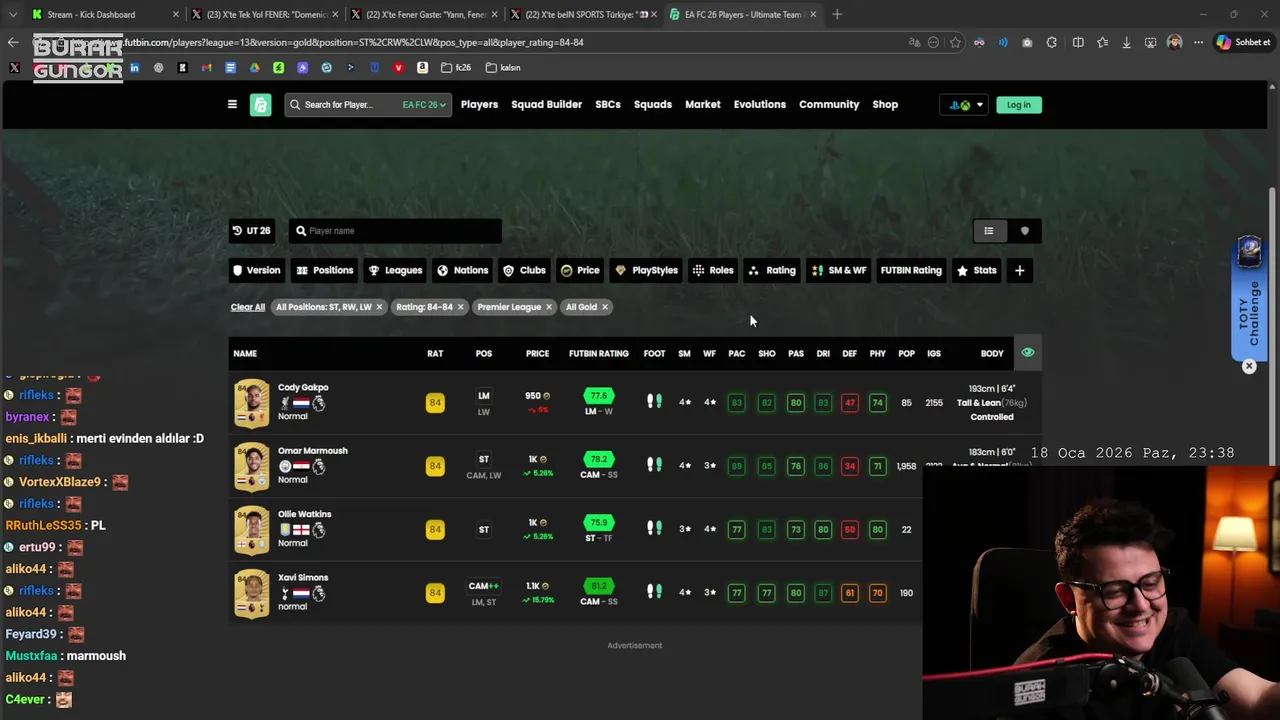Screen dimensions: 1280x720
Task: Open the Shop page
Action: [885, 104]
